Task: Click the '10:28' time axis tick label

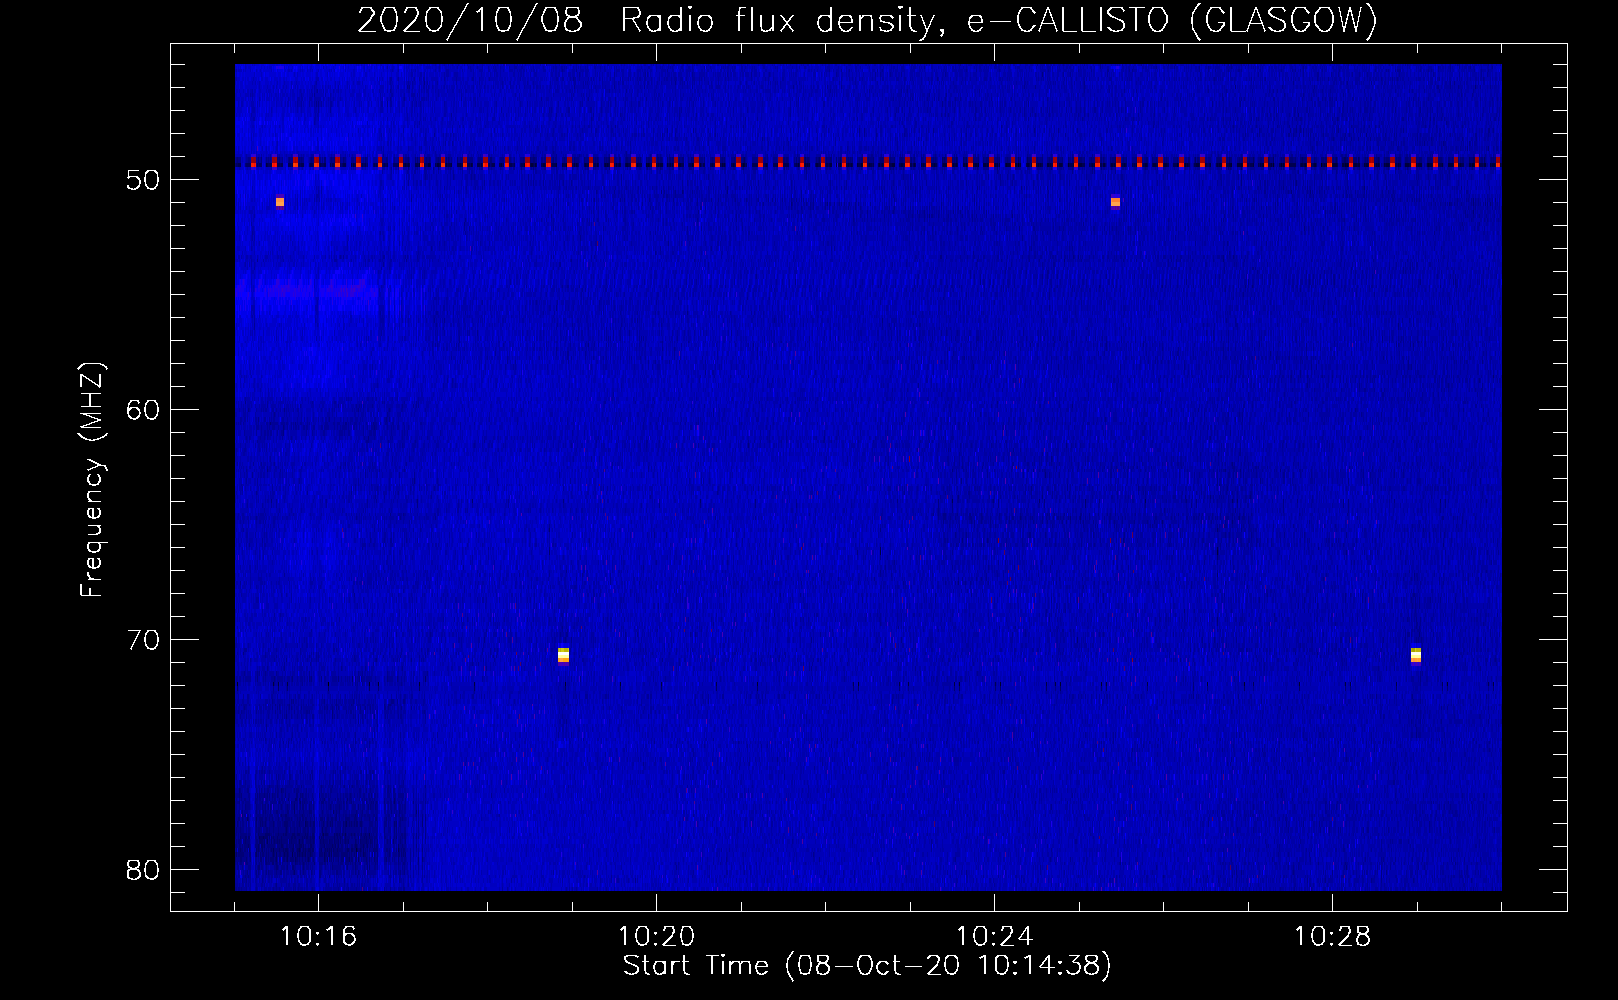Action: tap(1332, 937)
